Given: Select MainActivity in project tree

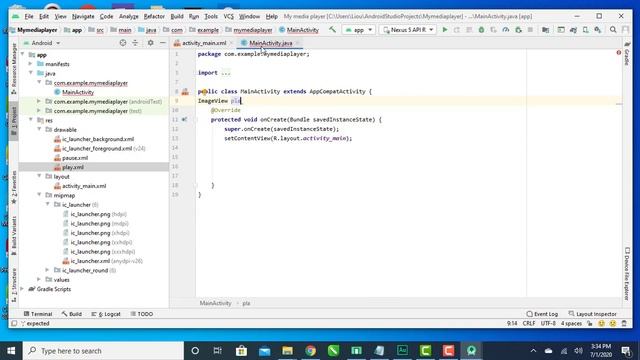Looking at the screenshot, I should click(x=78, y=92).
